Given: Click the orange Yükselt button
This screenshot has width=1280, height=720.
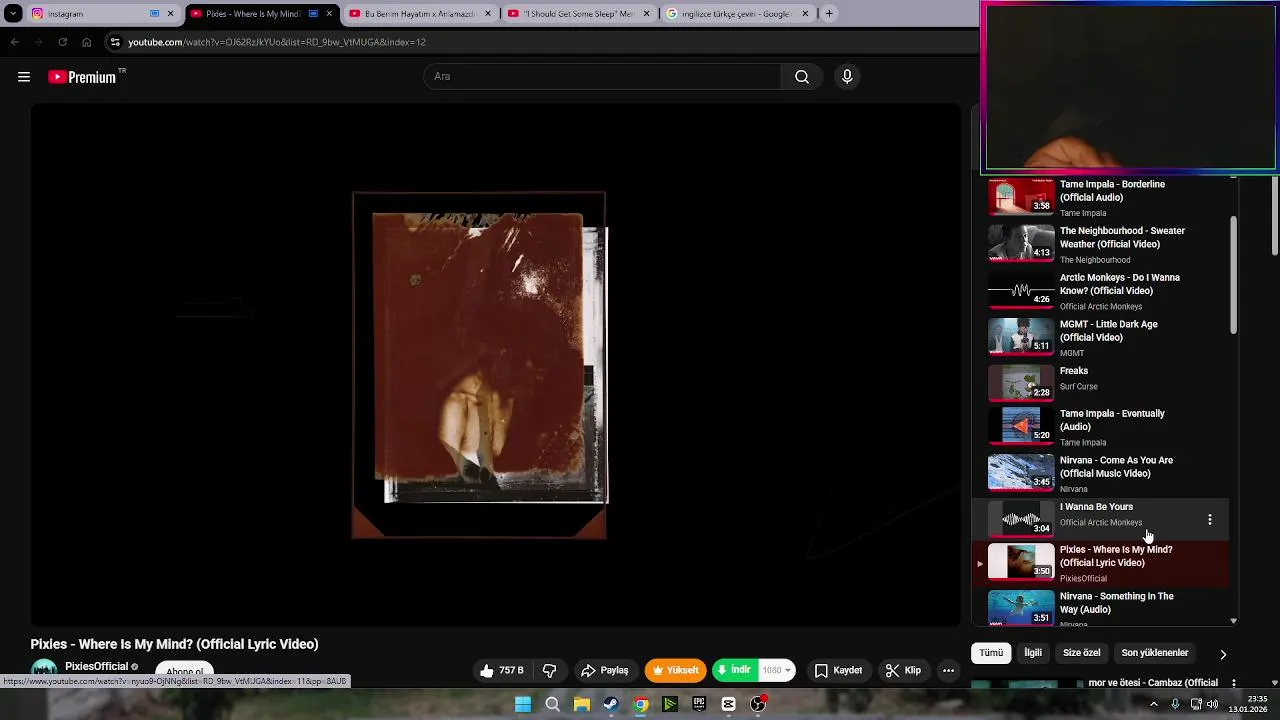Looking at the screenshot, I should (x=676, y=670).
